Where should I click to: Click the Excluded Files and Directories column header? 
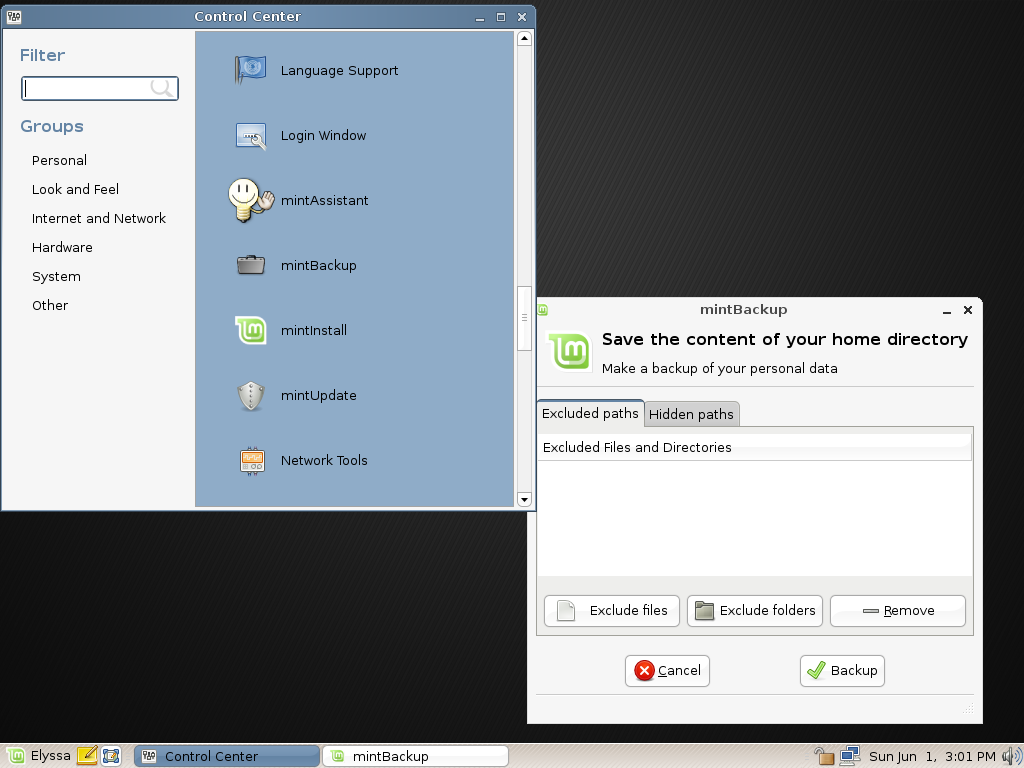pos(754,447)
